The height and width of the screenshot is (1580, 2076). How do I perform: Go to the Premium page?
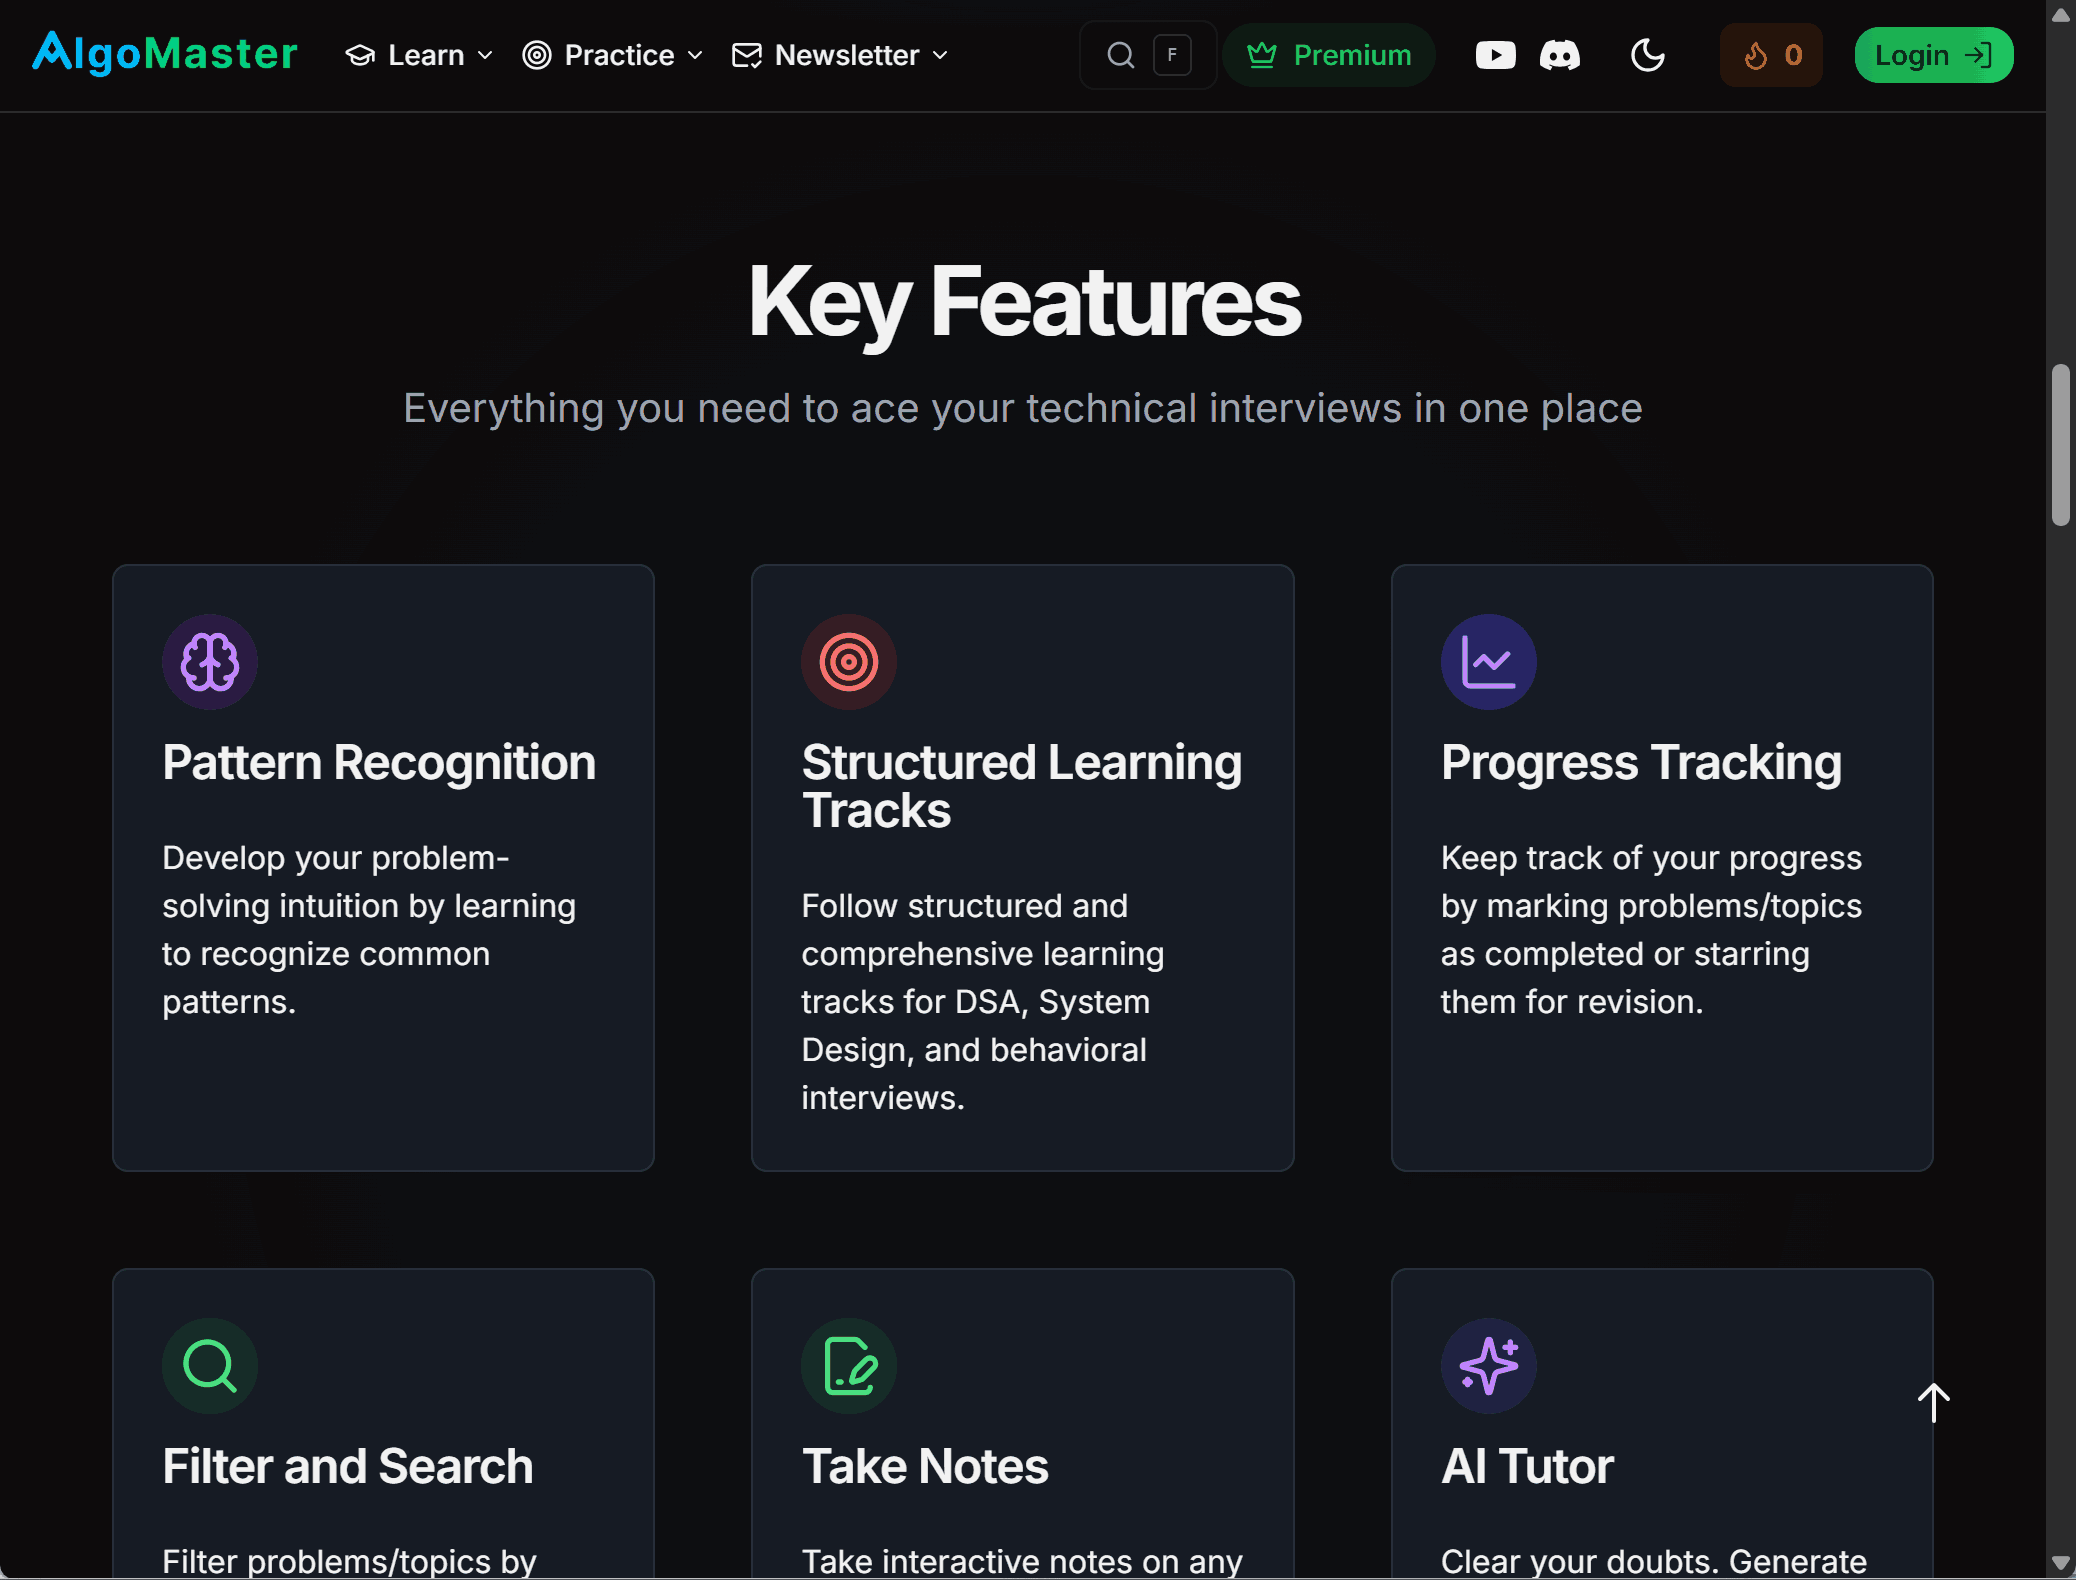(1329, 55)
